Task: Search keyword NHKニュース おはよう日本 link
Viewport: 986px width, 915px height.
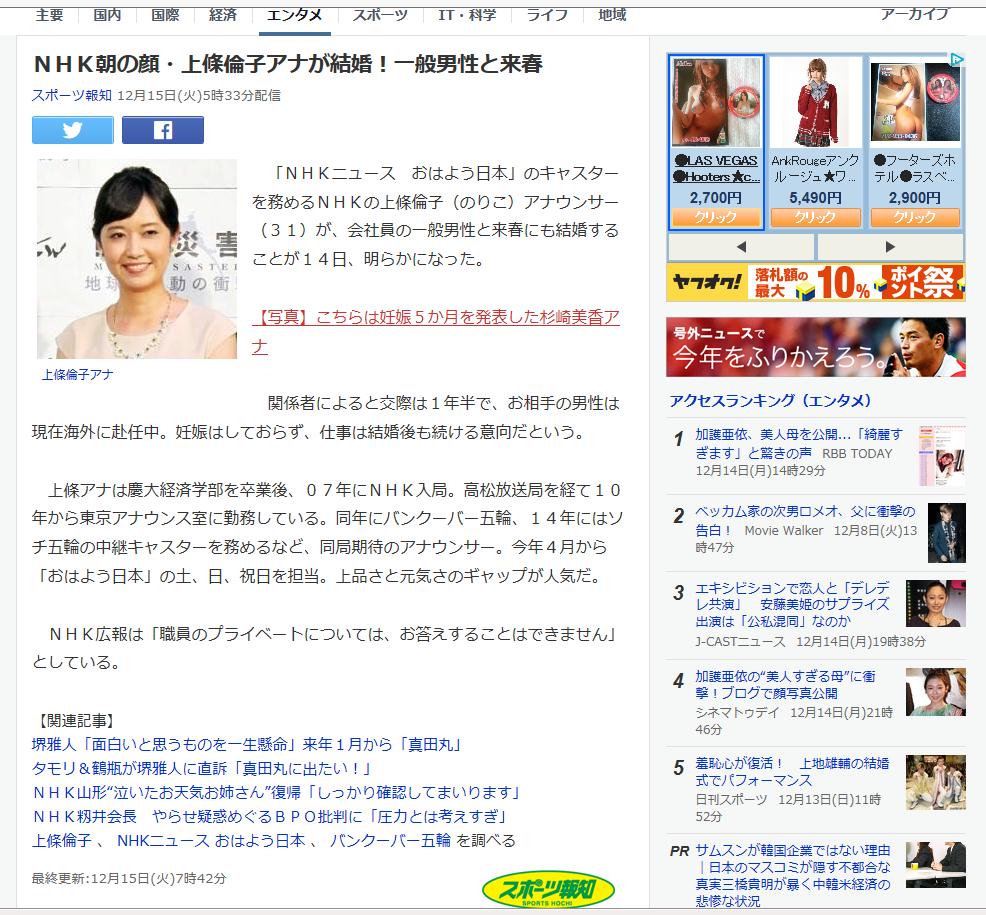Action: tap(211, 841)
